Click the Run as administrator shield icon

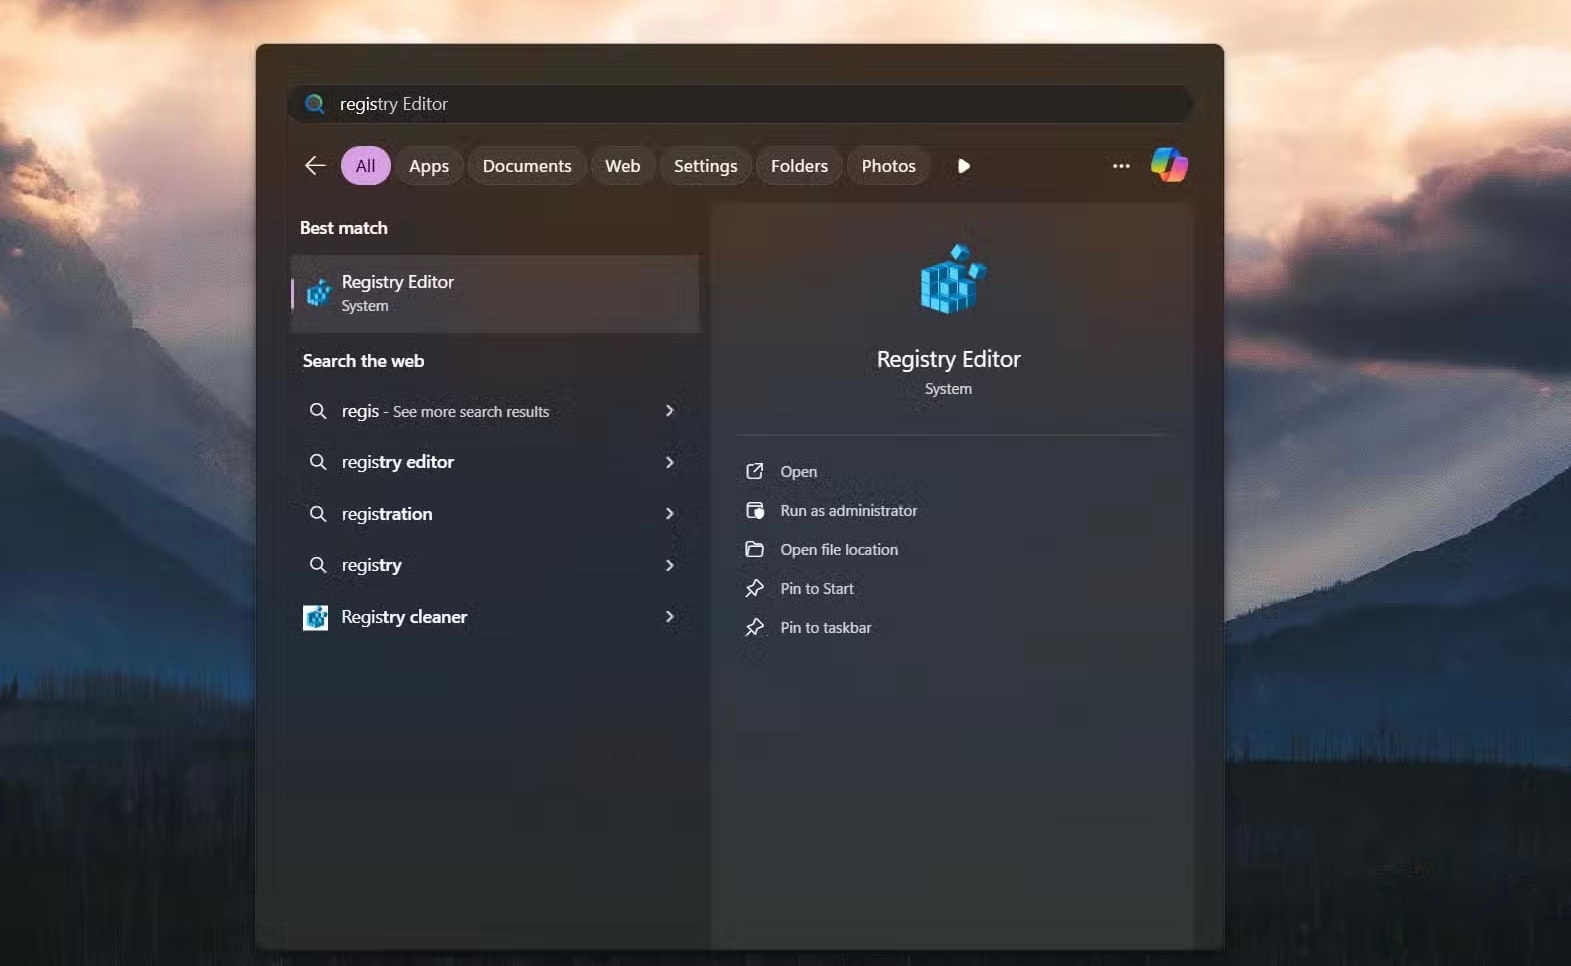coord(755,511)
